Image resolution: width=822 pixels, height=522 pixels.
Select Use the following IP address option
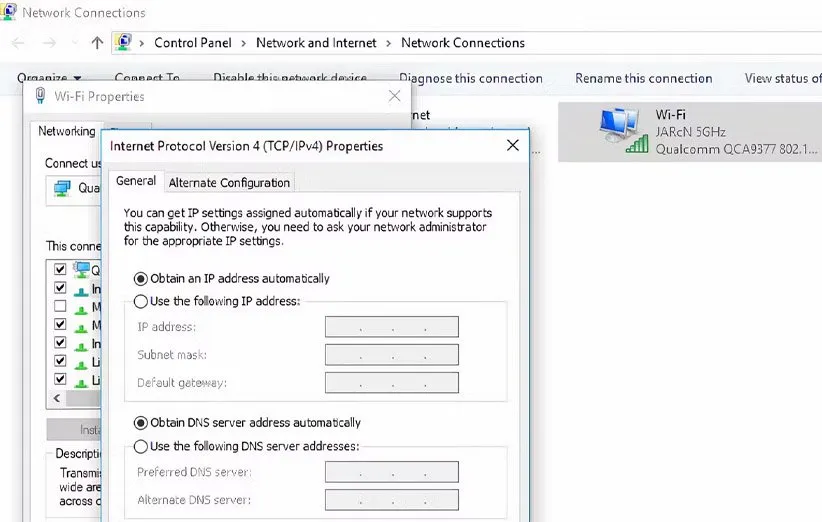(x=142, y=301)
